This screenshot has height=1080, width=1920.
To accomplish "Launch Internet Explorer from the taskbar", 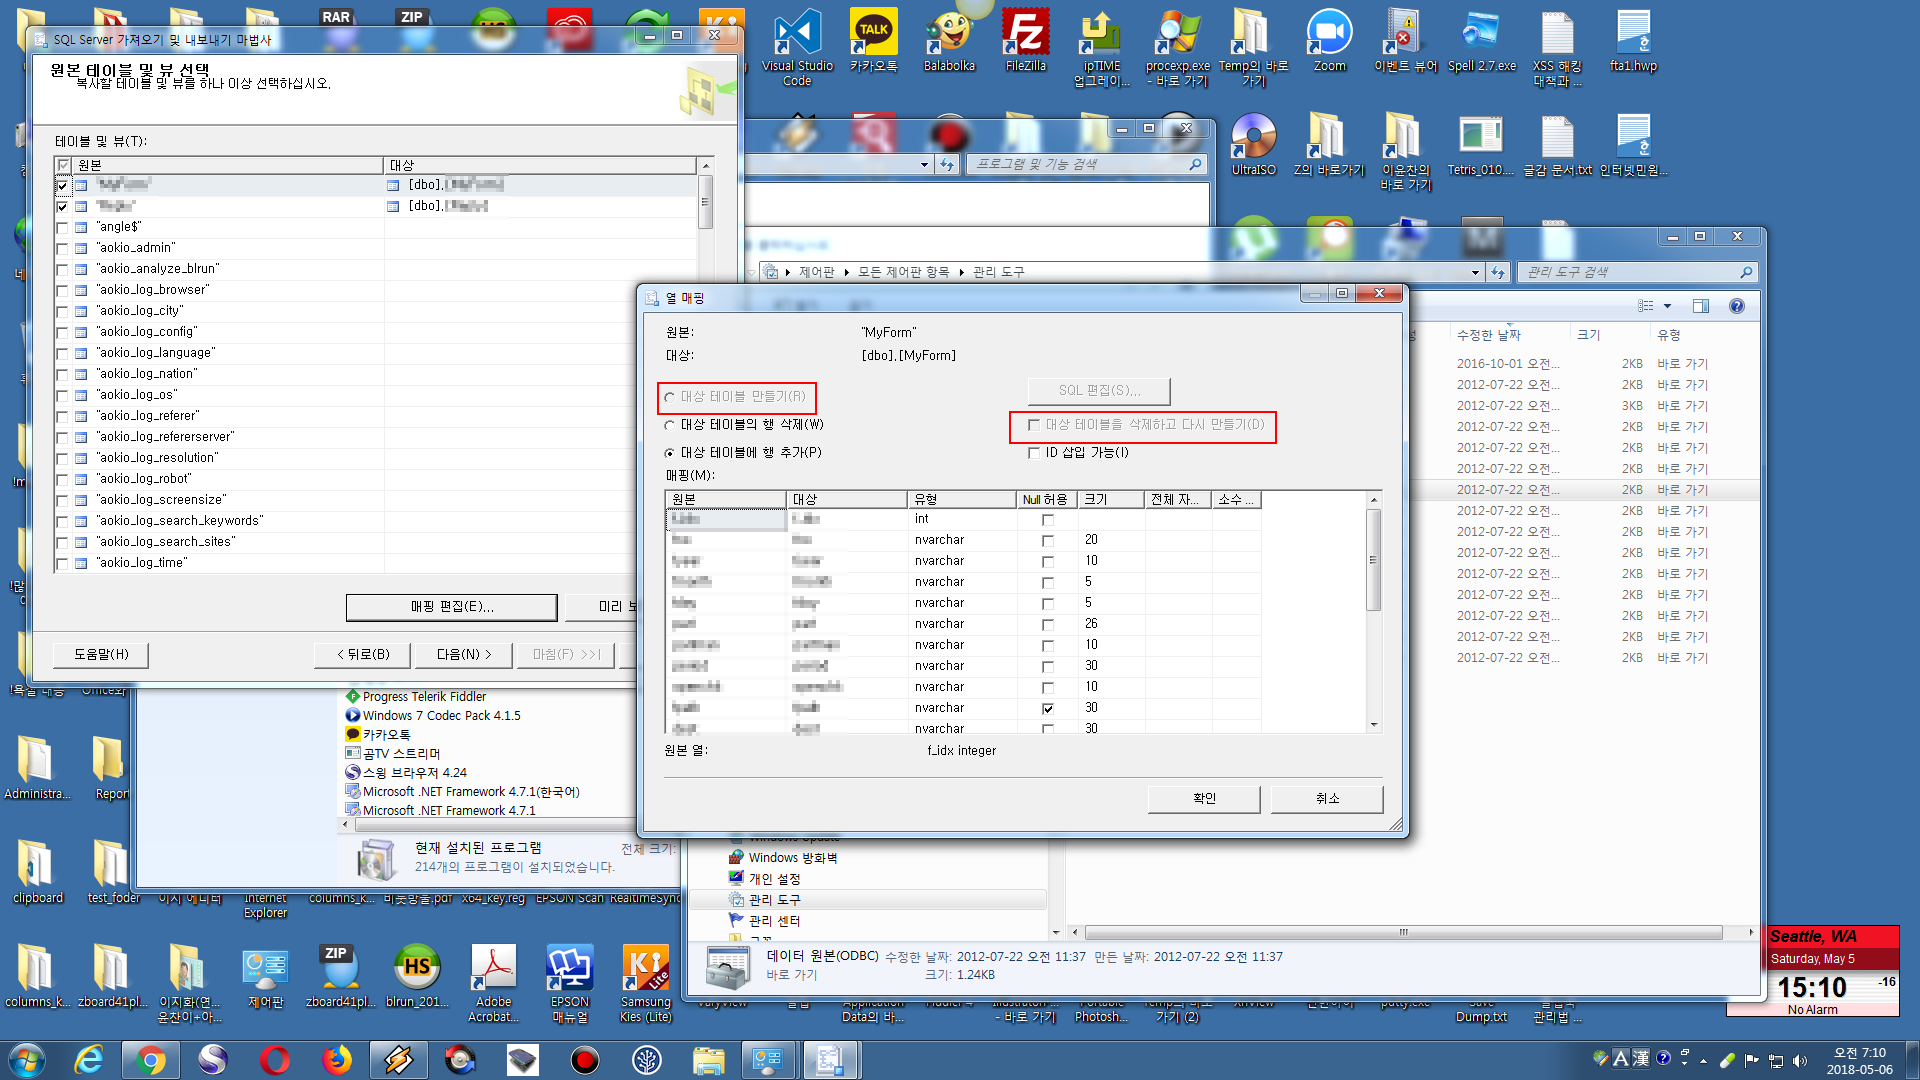I will coord(89,1060).
